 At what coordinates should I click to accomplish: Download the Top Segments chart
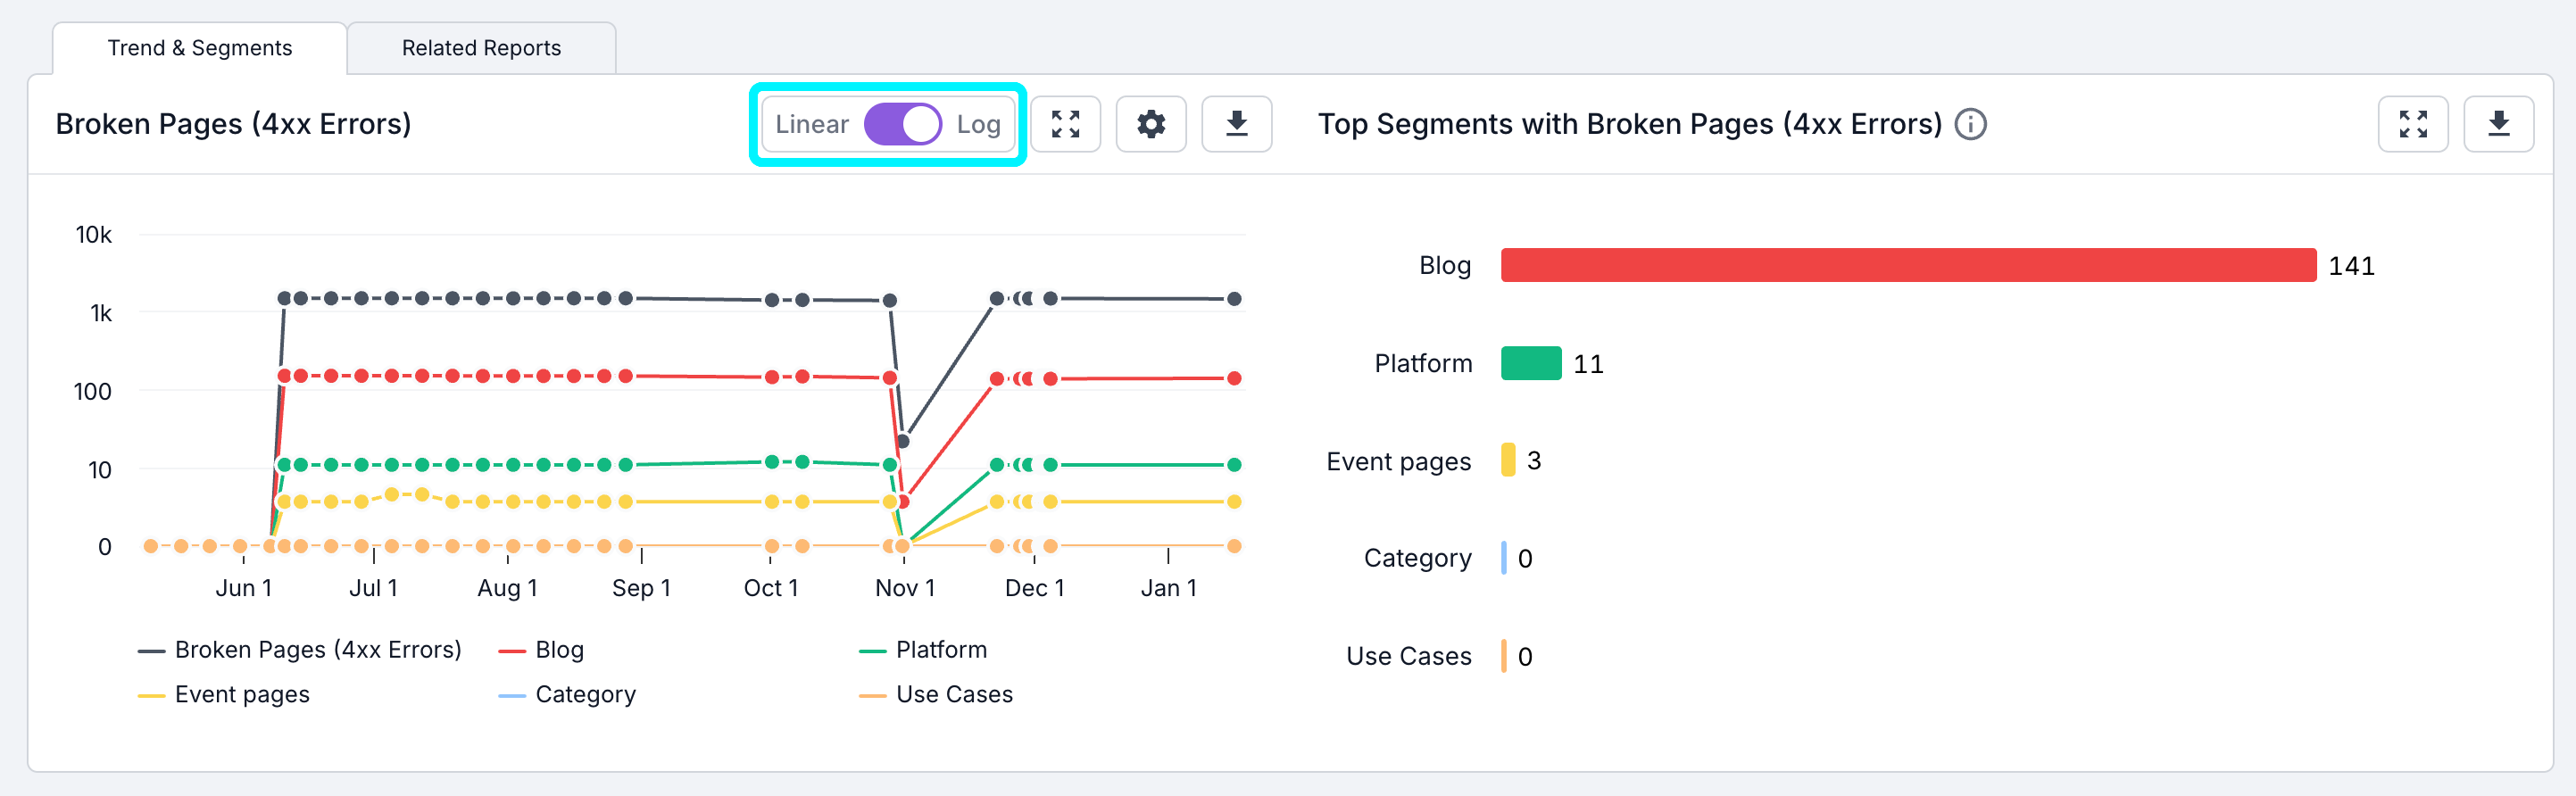(x=2498, y=124)
